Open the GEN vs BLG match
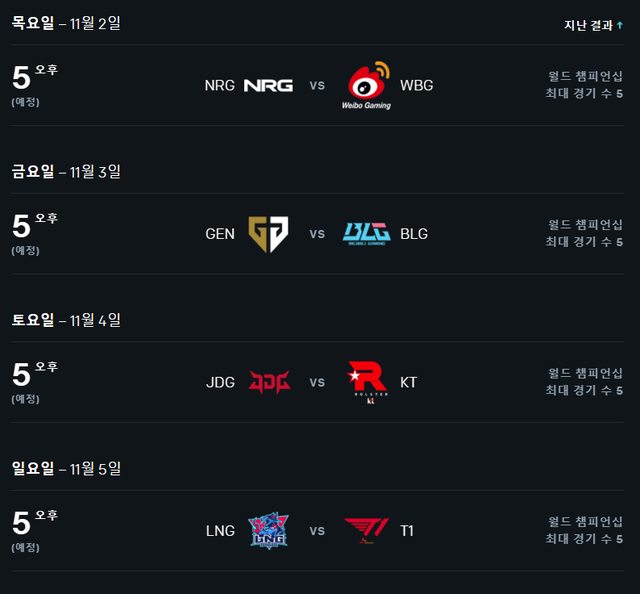This screenshot has width=640, height=594. [x=317, y=234]
